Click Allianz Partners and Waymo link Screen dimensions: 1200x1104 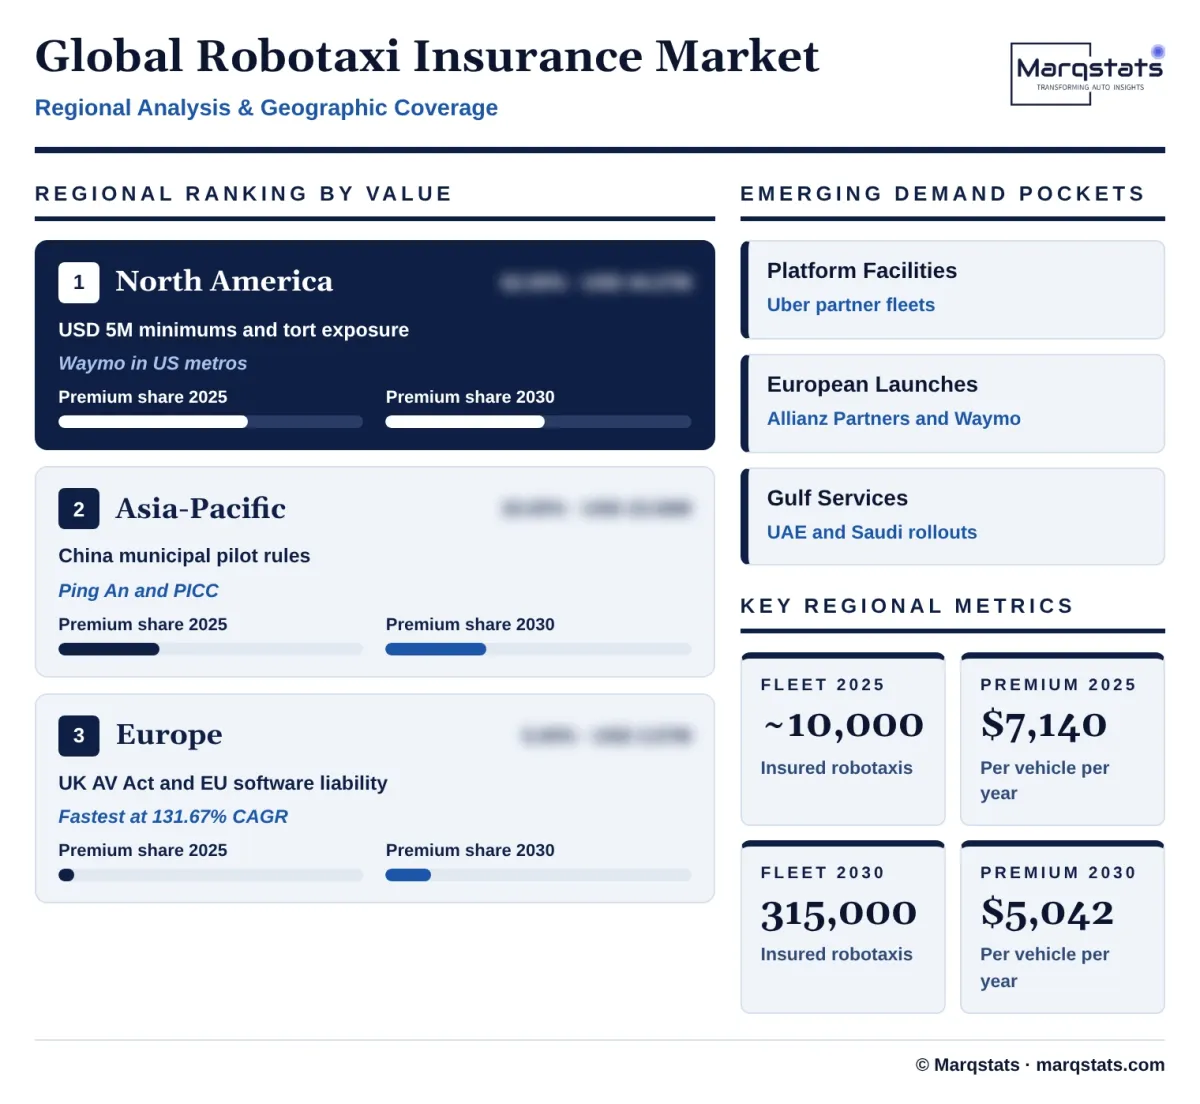(x=894, y=418)
